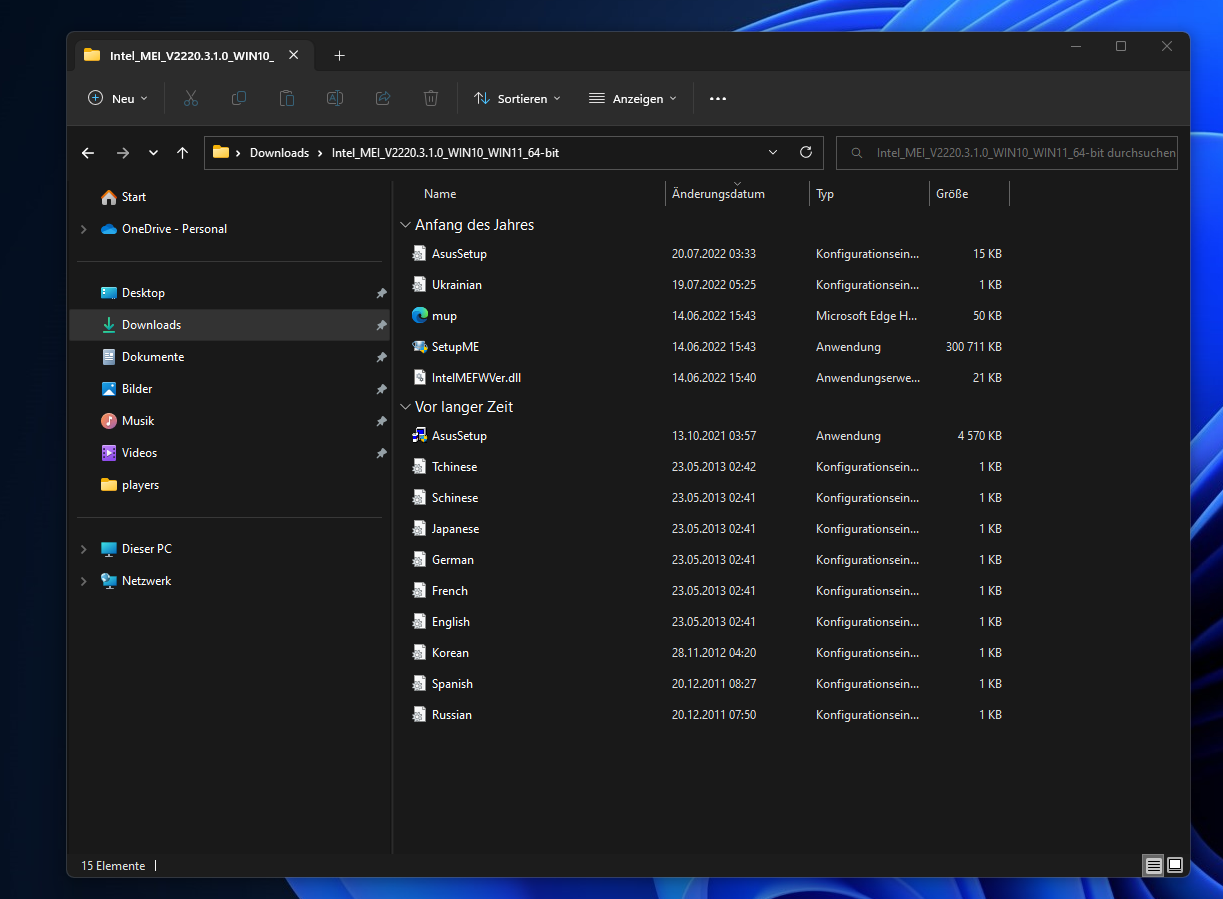The width and height of the screenshot is (1223, 899).
Task: Open Desktop in navigation pane
Action: pyautogui.click(x=143, y=293)
